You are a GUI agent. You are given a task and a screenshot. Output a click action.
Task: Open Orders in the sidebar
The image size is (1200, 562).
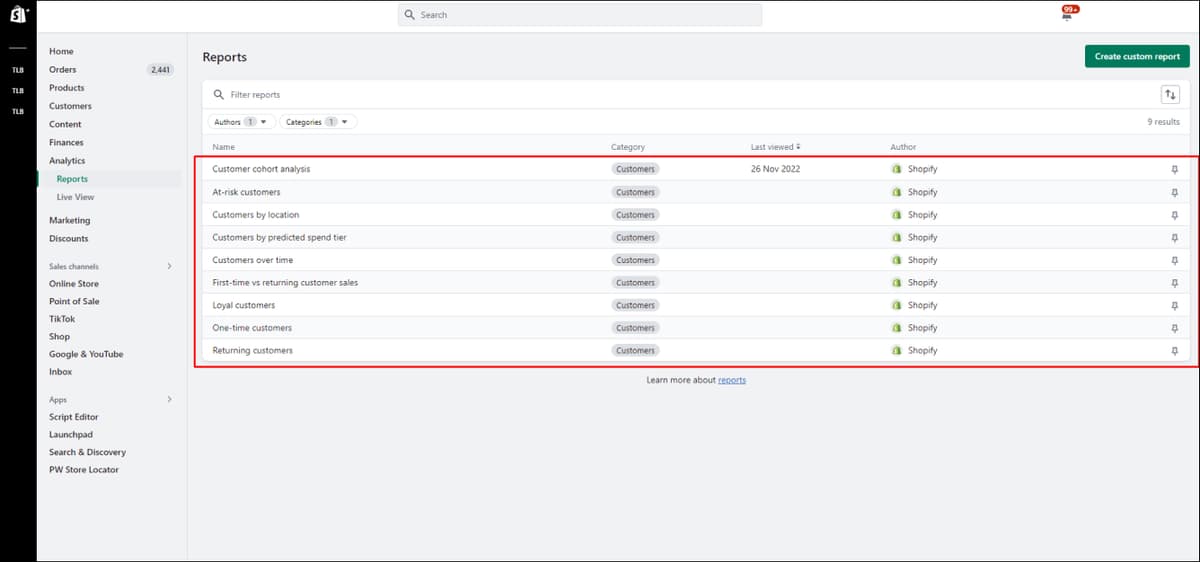coord(62,69)
